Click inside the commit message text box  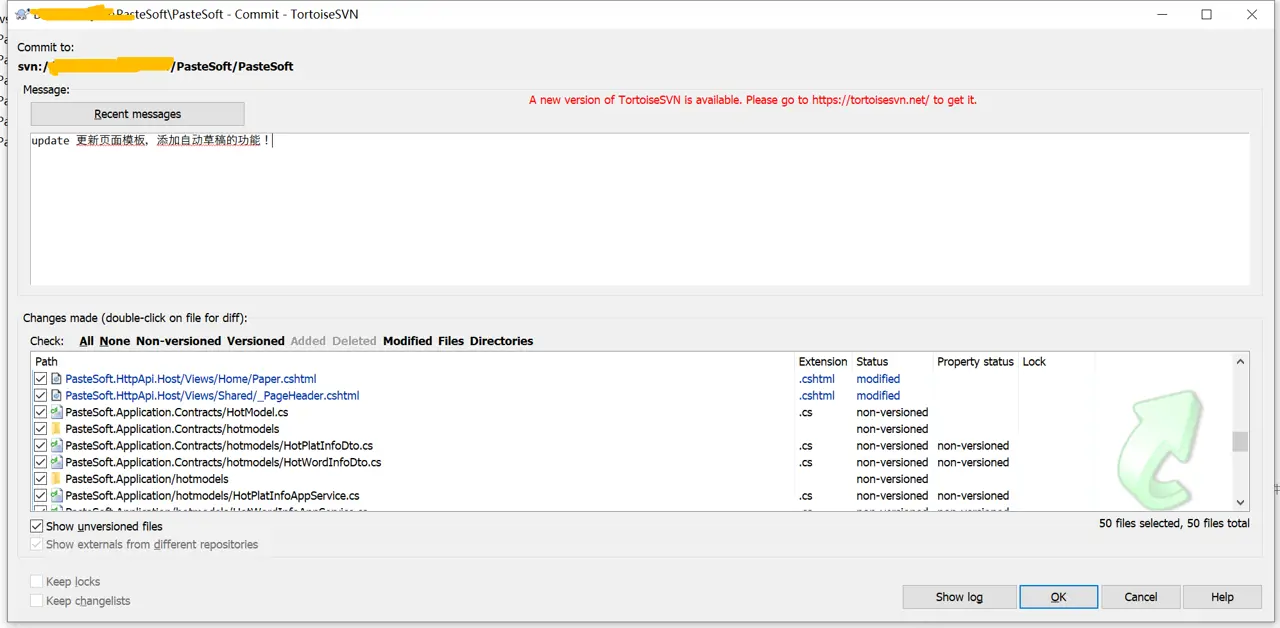(640, 210)
